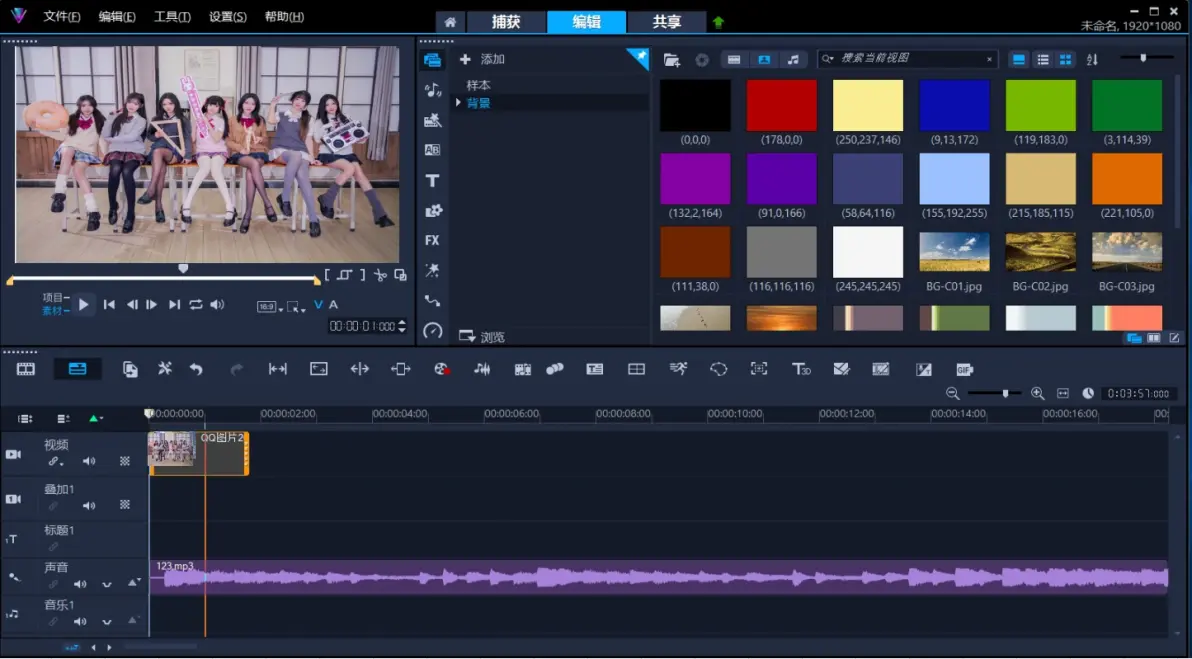This screenshot has width=1192, height=659.
Task: Expand the 背景 folder in library tree
Action: coord(459,103)
